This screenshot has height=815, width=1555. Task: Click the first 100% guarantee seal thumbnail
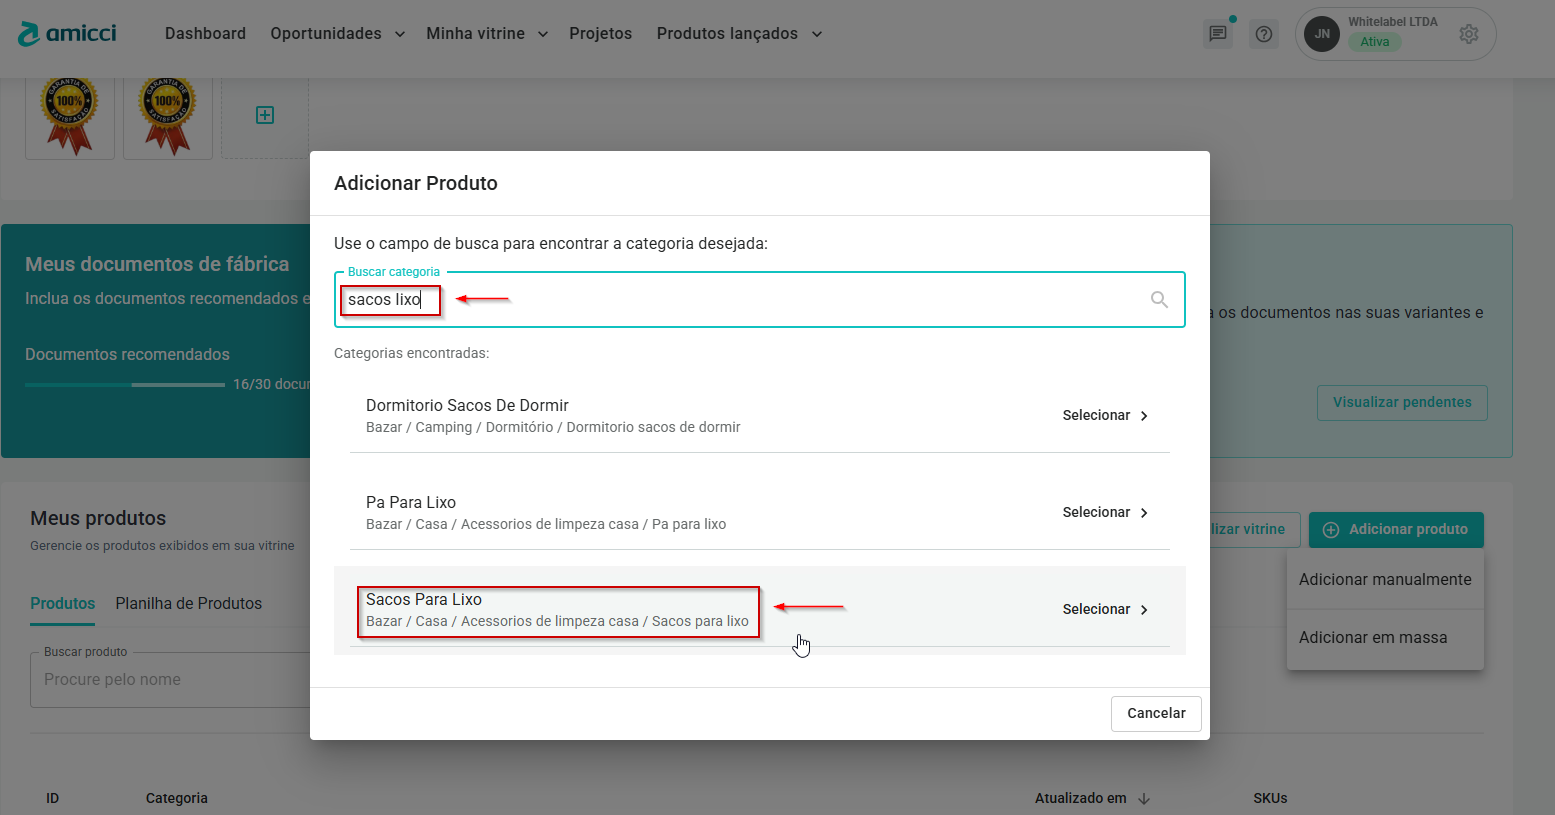(x=70, y=116)
